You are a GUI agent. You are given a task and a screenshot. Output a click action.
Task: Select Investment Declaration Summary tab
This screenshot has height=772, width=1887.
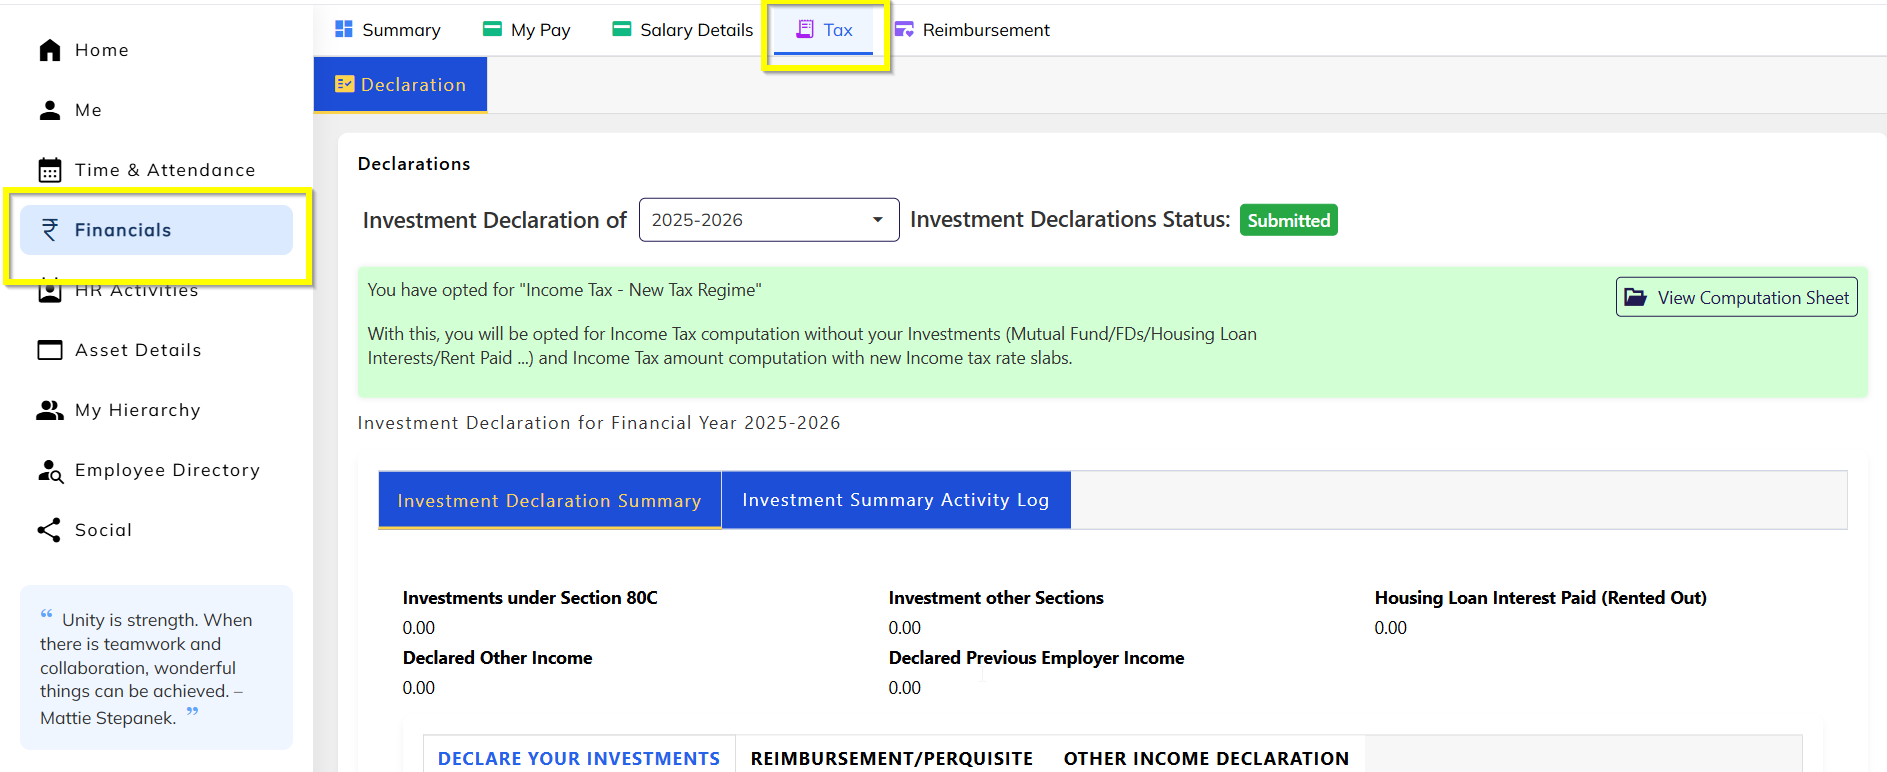tap(549, 500)
